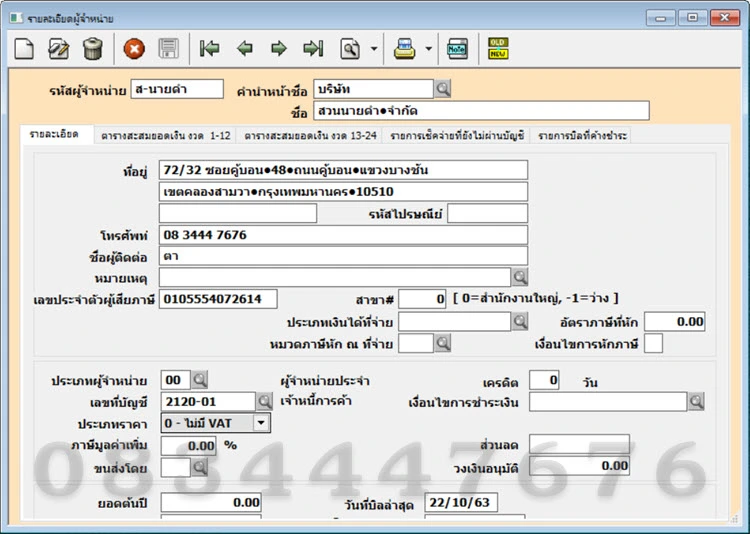Image resolution: width=750 pixels, height=534 pixels.
Task: Maximize the รายละเอียดผู้จำหน่าย window
Action: pos(693,18)
